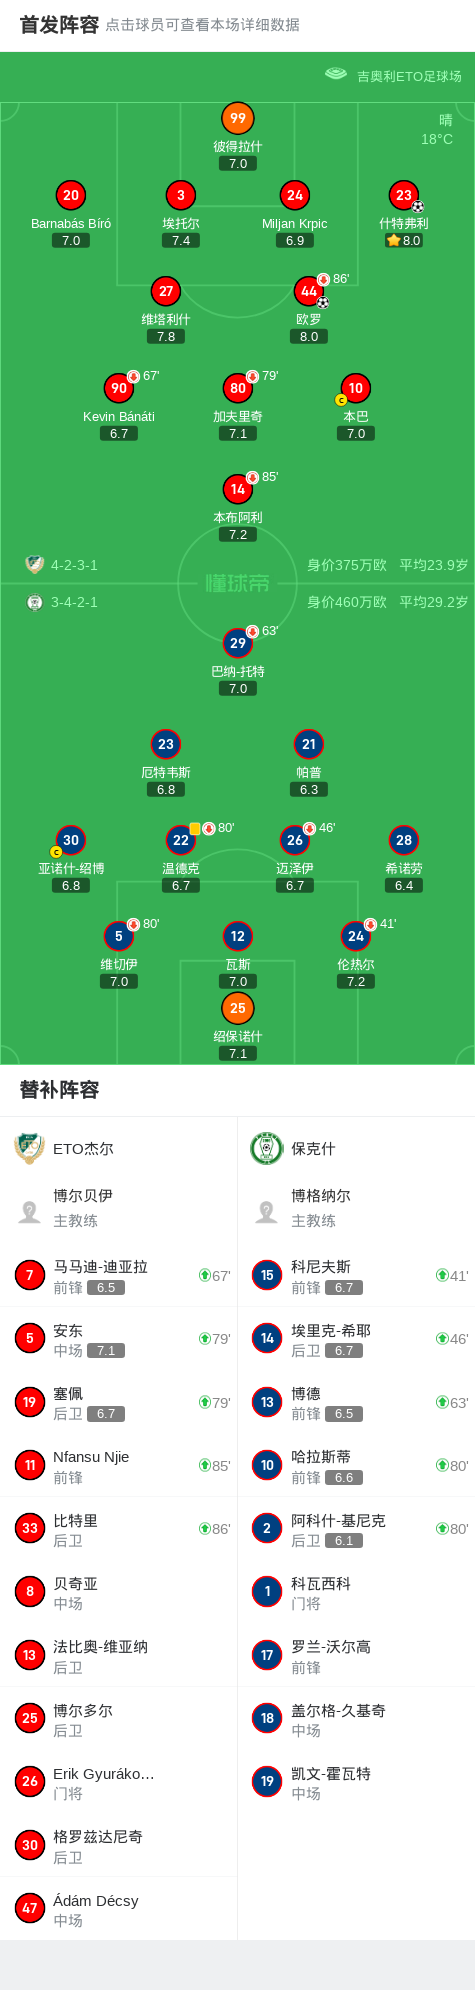The width and height of the screenshot is (475, 1990).
Task: Open substitute 马马迪-迪亚拉 number 7
Action: [x=119, y=1275]
